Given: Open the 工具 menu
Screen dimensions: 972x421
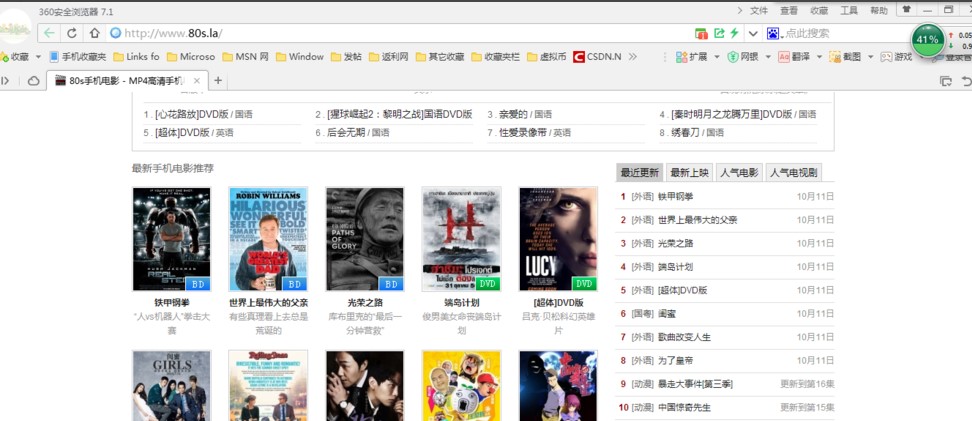Looking at the screenshot, I should click(x=849, y=11).
